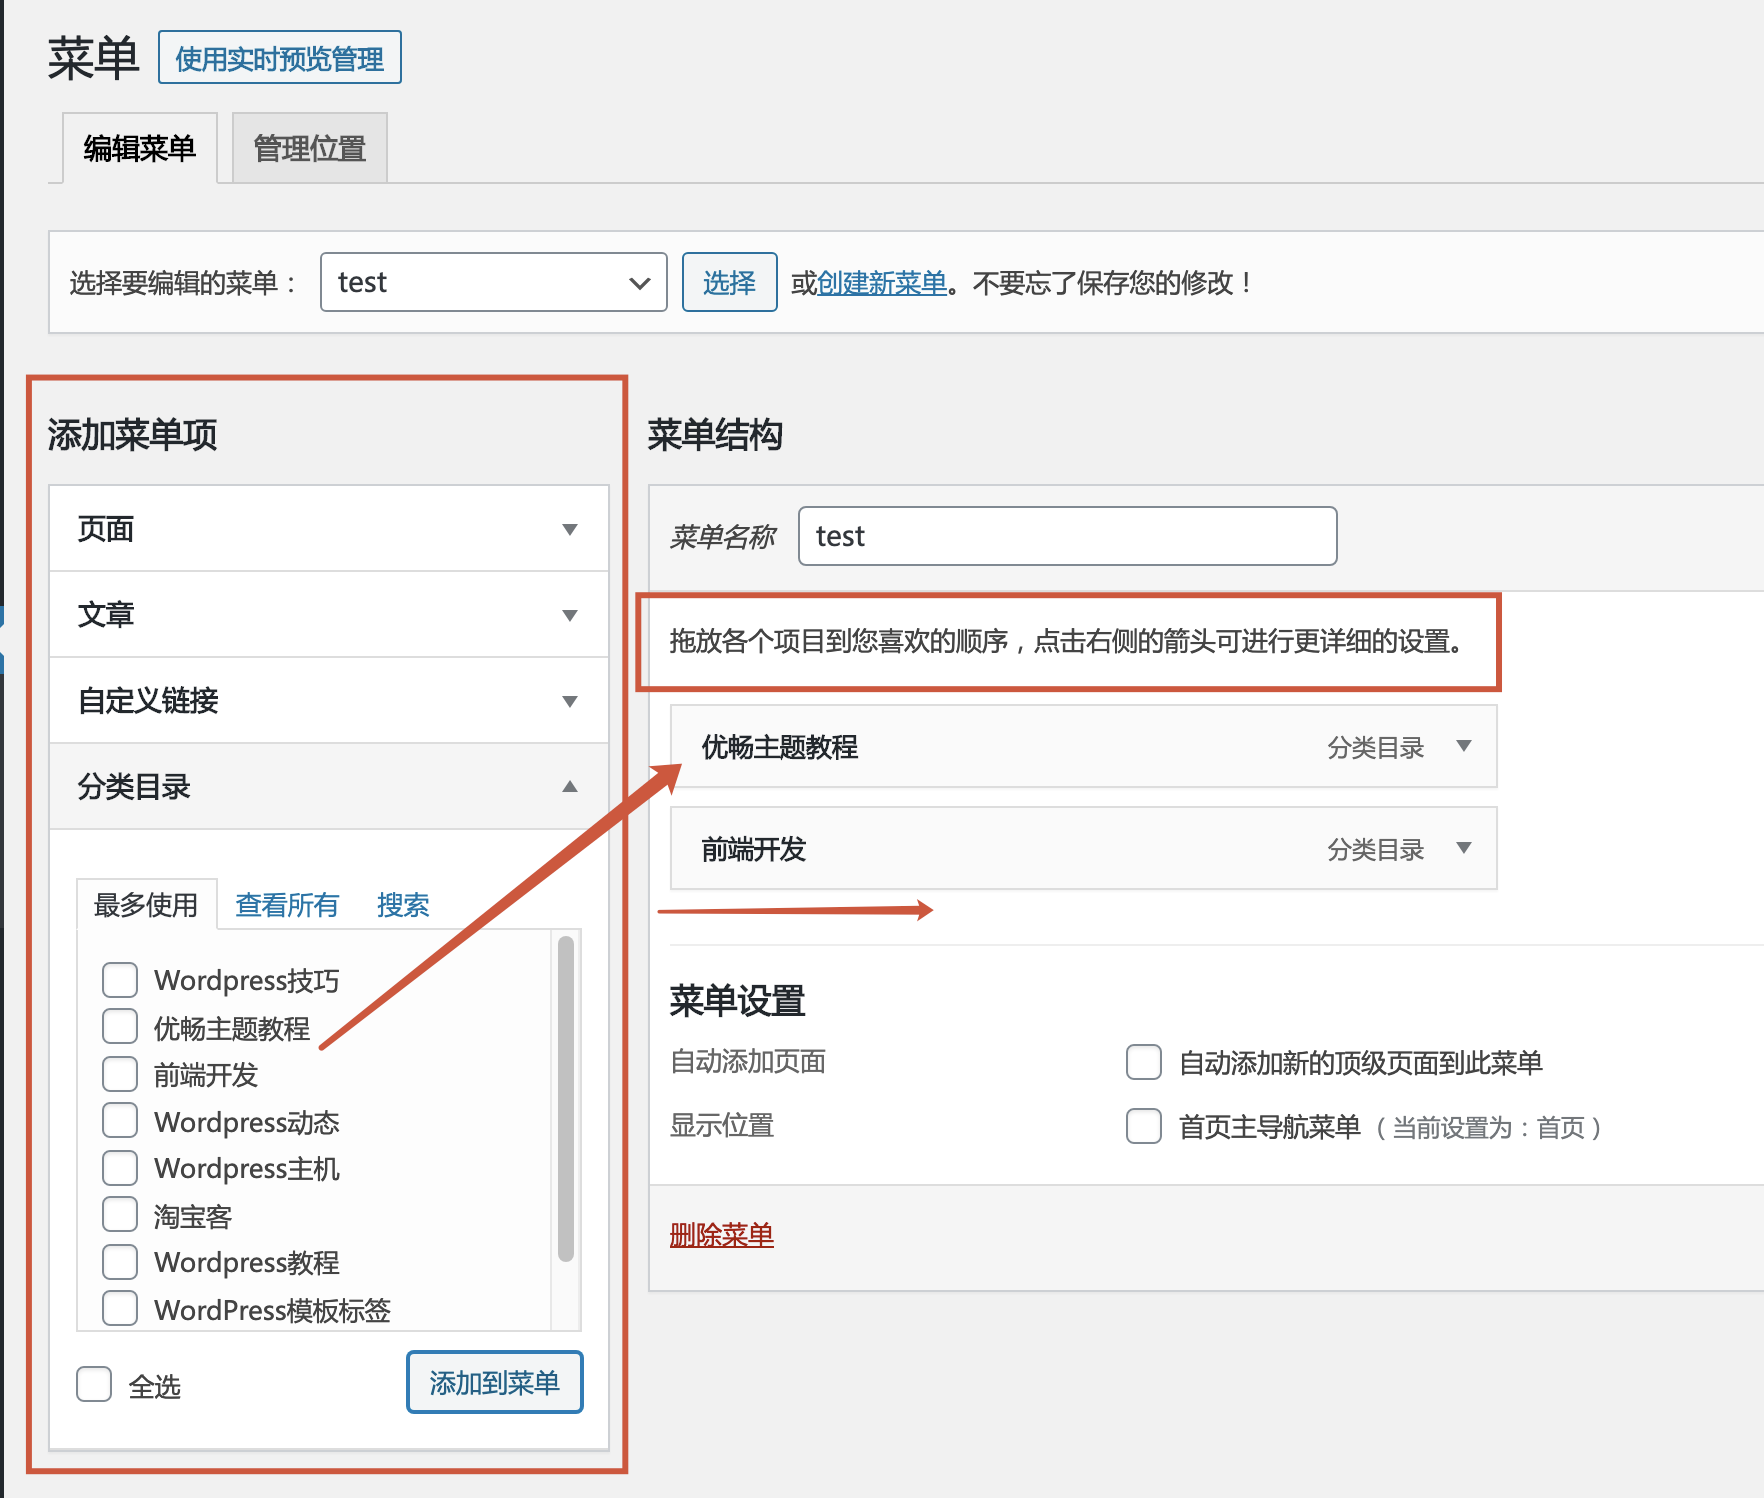The width and height of the screenshot is (1764, 1498).
Task: Check the Wordpress技巧 category checkbox
Action: tap(120, 980)
